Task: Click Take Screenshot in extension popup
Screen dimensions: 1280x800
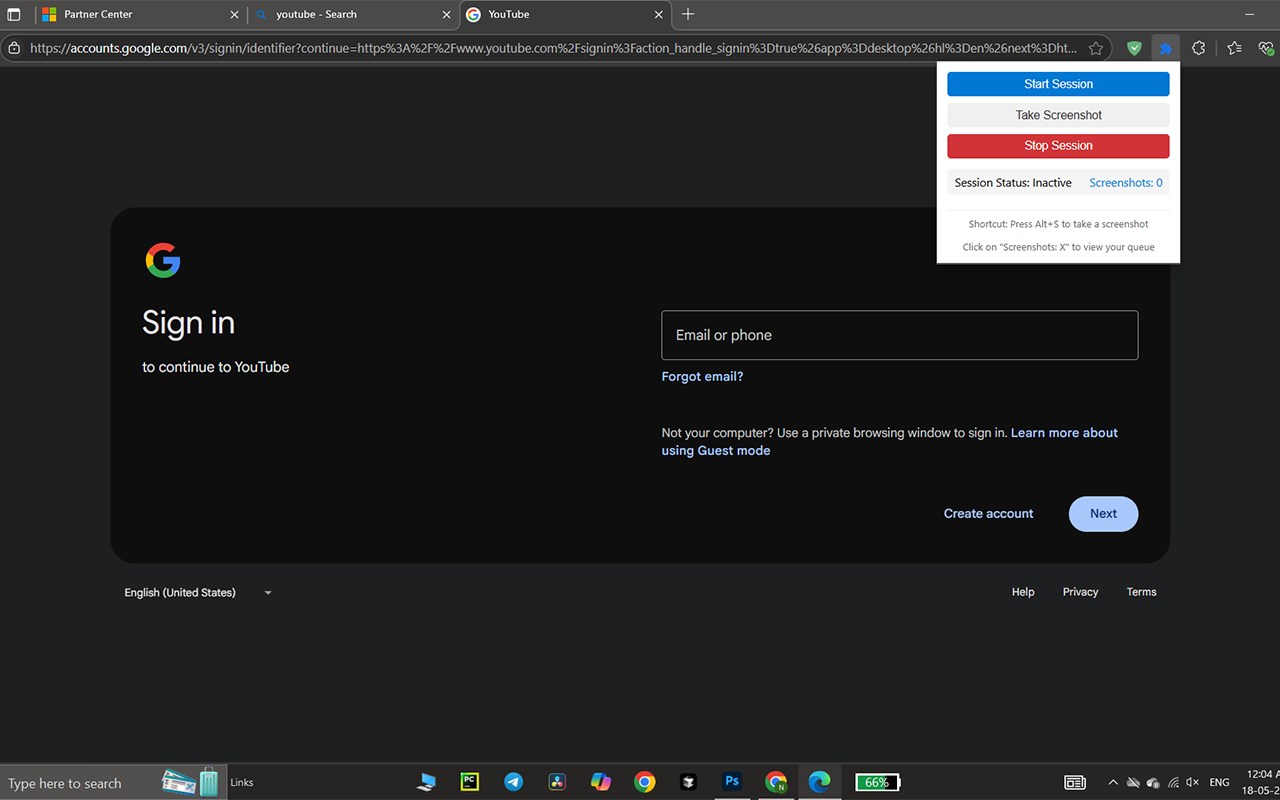Action: coord(1058,115)
